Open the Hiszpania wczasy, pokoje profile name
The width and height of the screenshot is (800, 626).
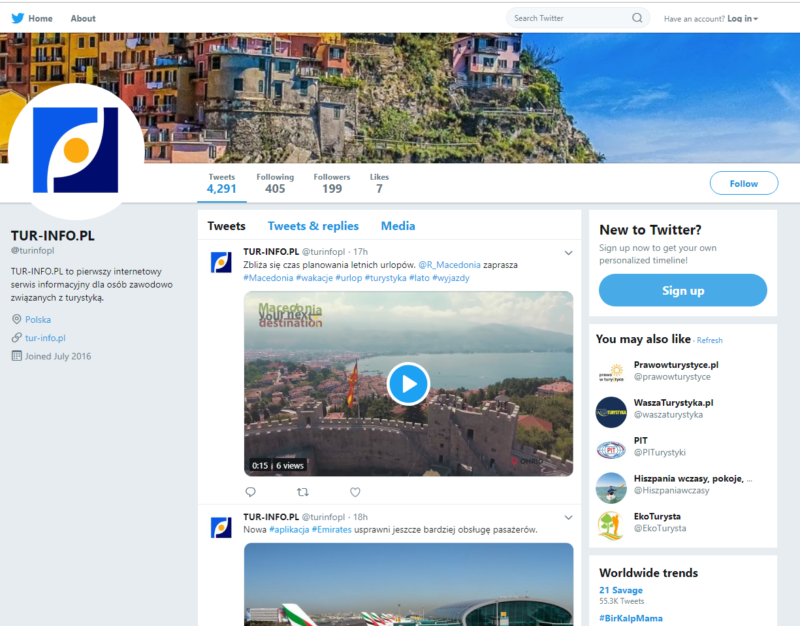click(x=693, y=479)
